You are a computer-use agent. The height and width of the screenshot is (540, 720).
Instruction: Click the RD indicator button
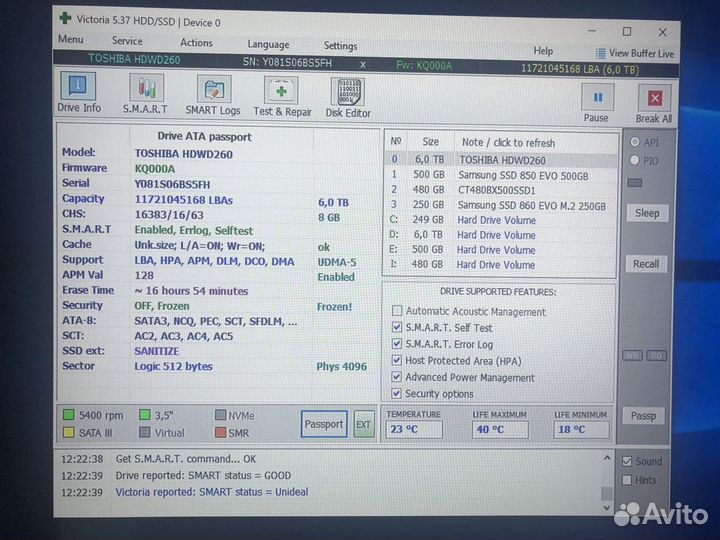pos(656,356)
